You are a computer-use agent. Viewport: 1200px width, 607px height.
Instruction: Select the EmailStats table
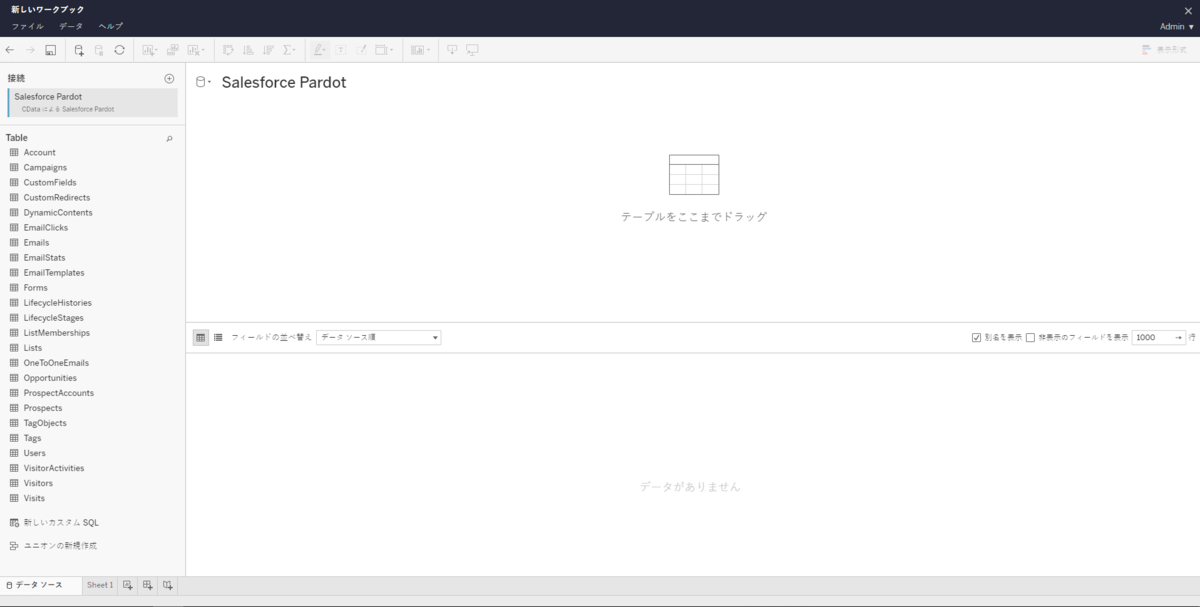pos(45,257)
